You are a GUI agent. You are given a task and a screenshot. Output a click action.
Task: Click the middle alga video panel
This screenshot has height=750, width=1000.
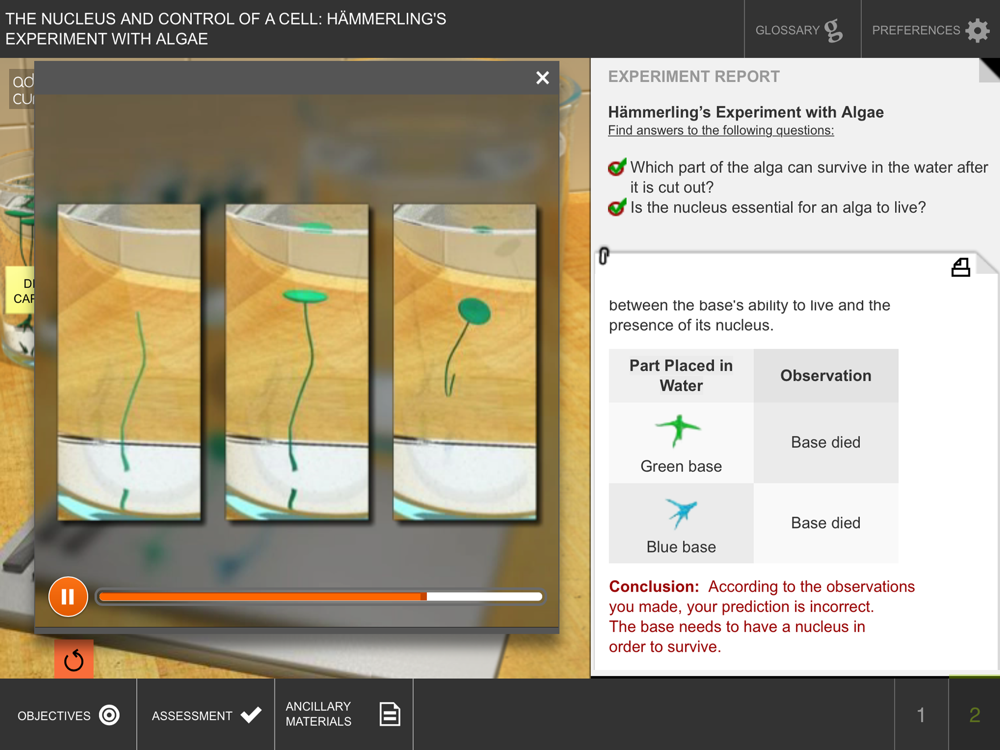click(x=297, y=362)
